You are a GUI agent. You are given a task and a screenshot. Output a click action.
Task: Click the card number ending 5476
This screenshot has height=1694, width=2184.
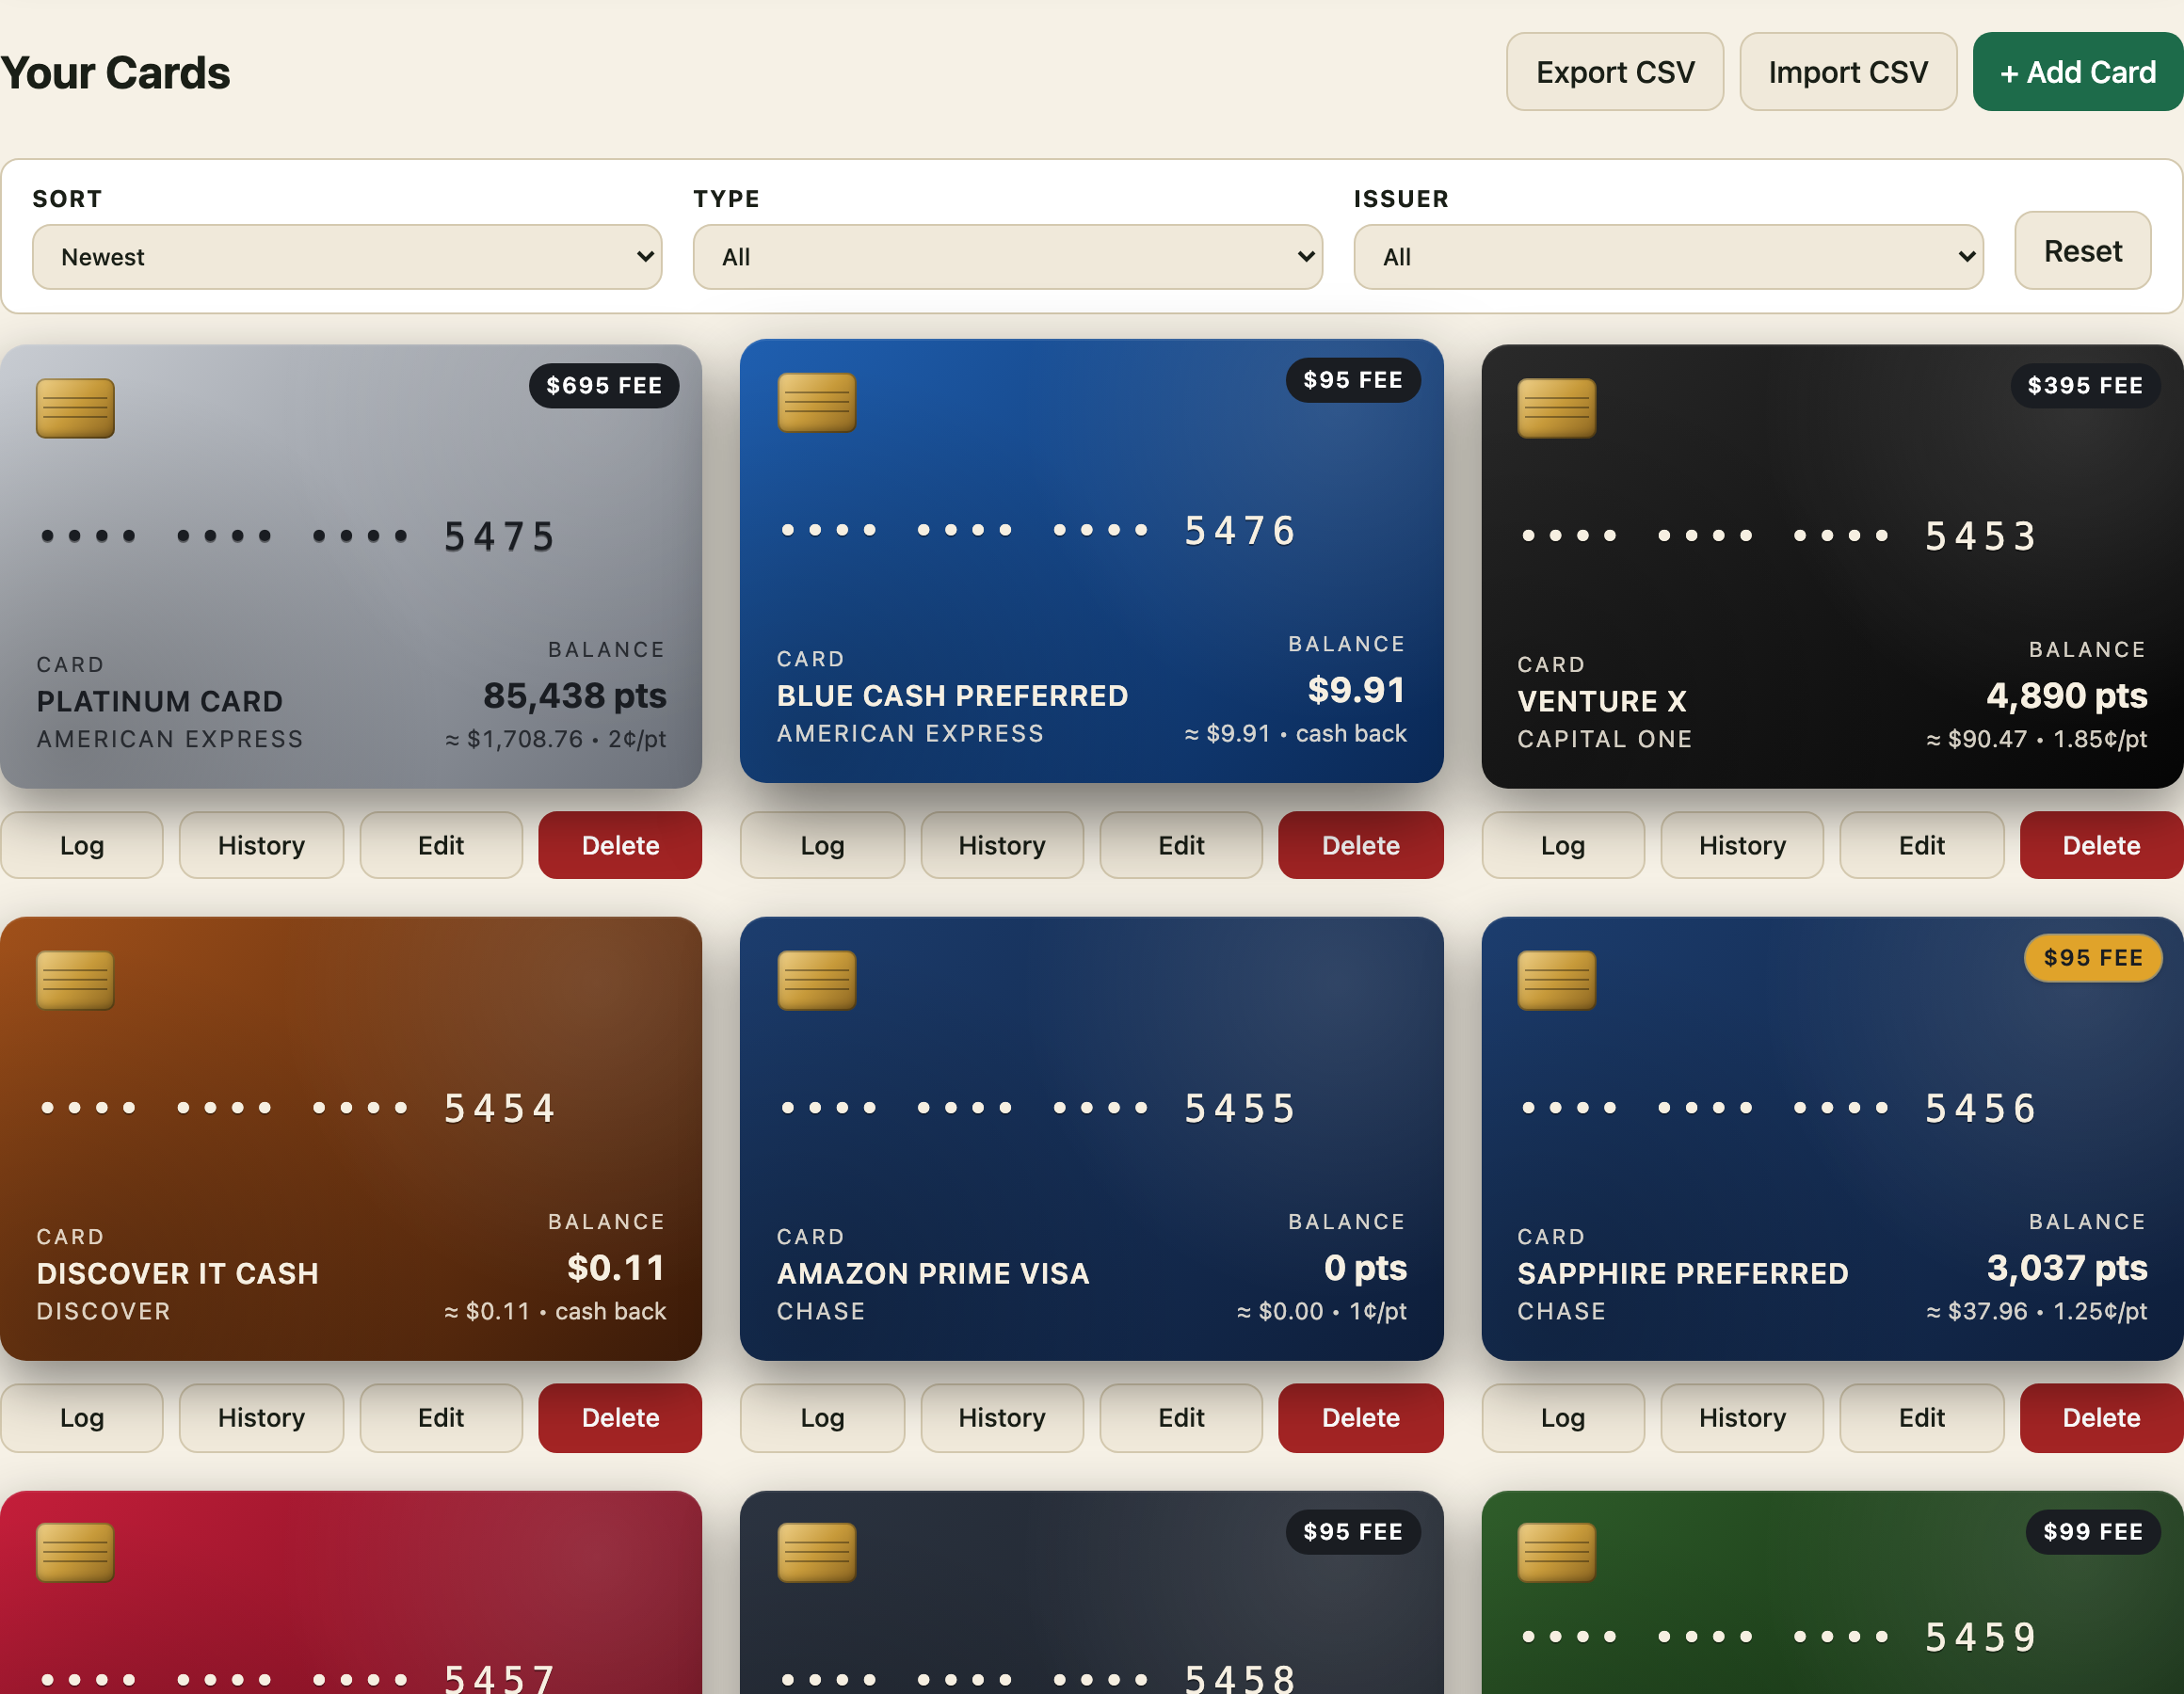(x=1038, y=530)
